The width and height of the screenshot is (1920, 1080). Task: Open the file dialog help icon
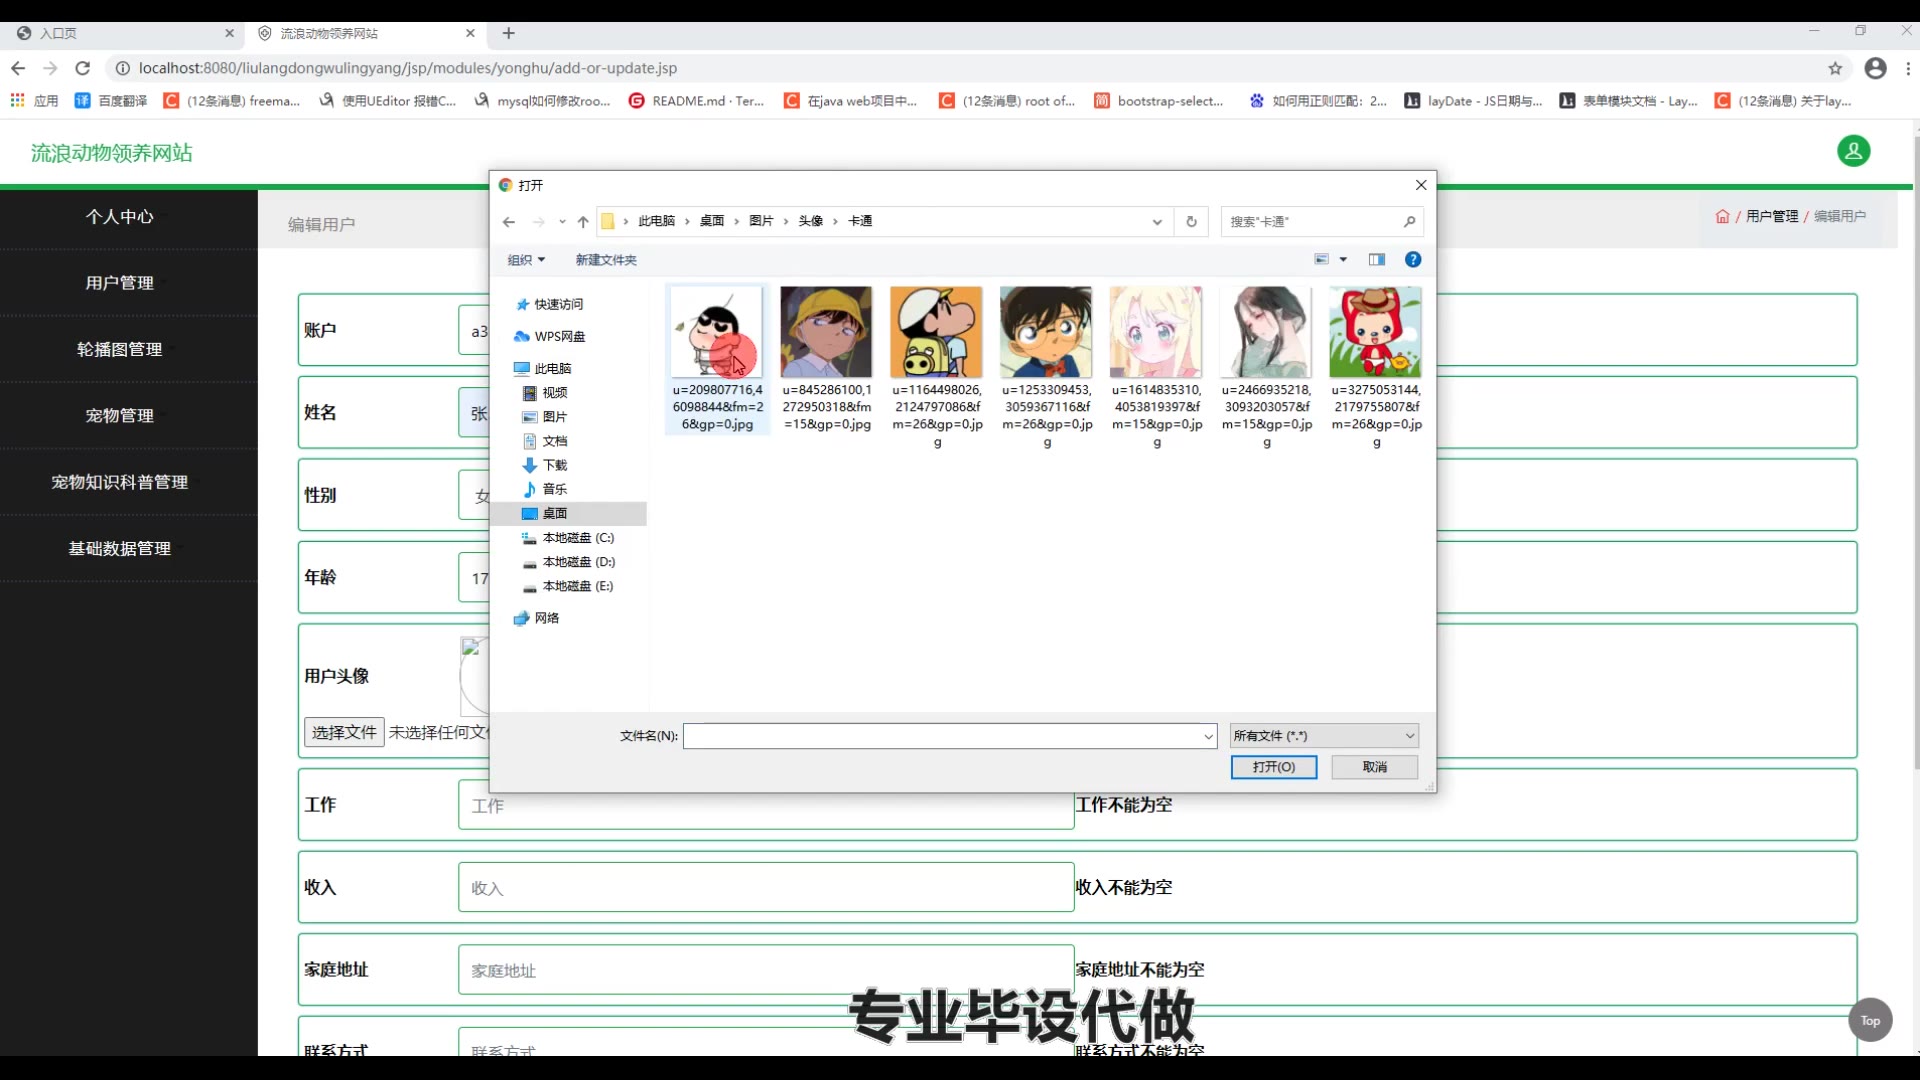point(1413,260)
